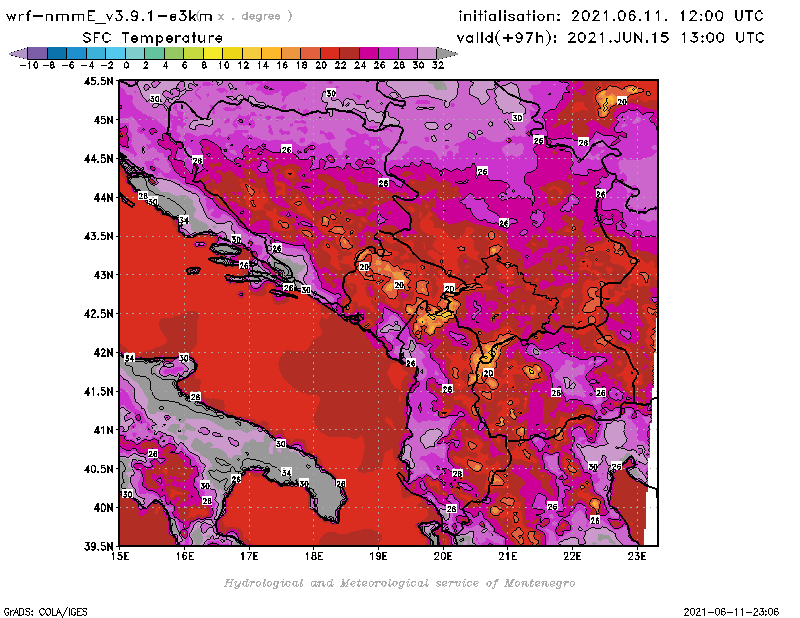Image resolution: width=800 pixels, height=618 pixels.
Task: Click the dark blue swatch between -8 and -6
Action: click(57, 53)
